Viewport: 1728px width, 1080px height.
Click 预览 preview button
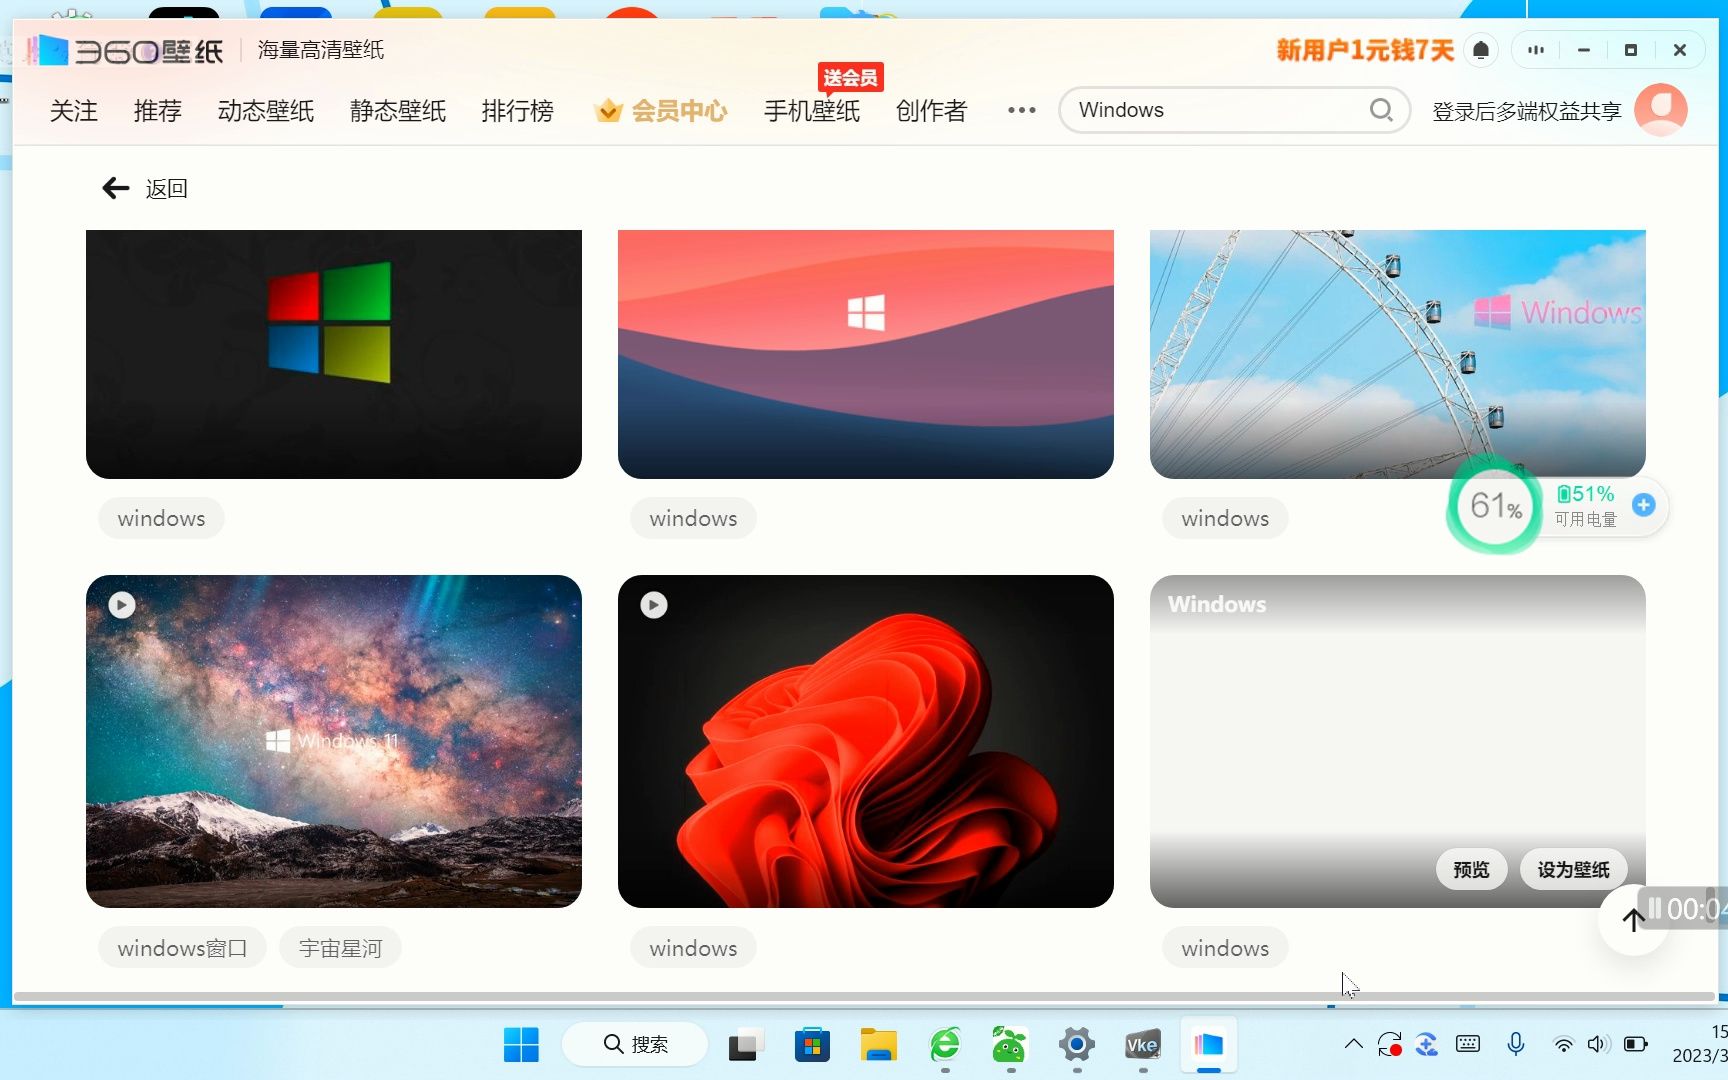coord(1471,869)
